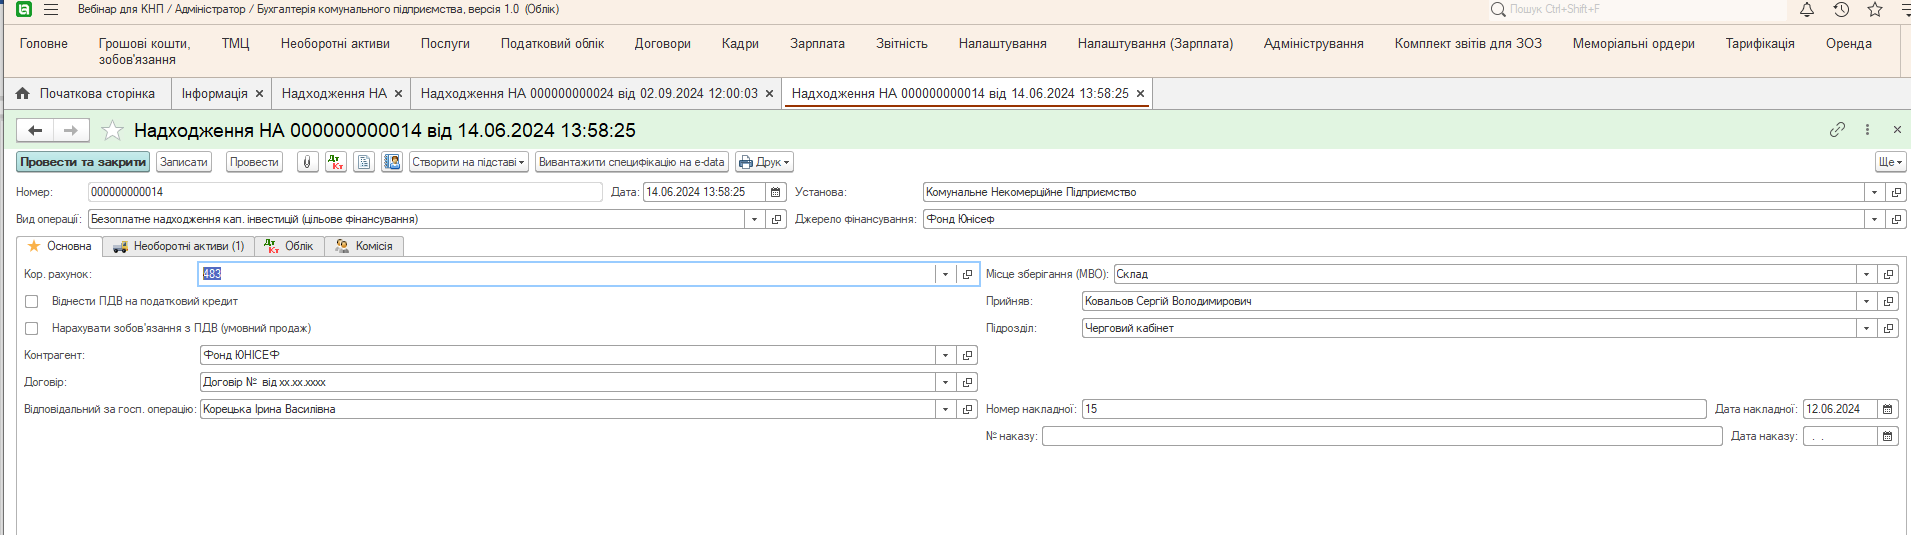The image size is (1911, 535).
Task: Open the 'Створити на підставі' dropdown
Action: point(468,162)
